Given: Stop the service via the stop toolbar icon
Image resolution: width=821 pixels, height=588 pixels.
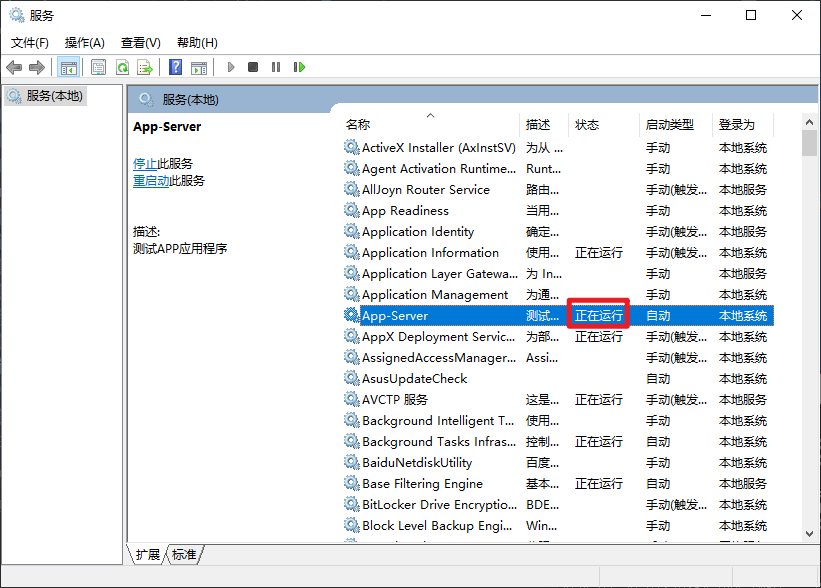Looking at the screenshot, I should 253,67.
